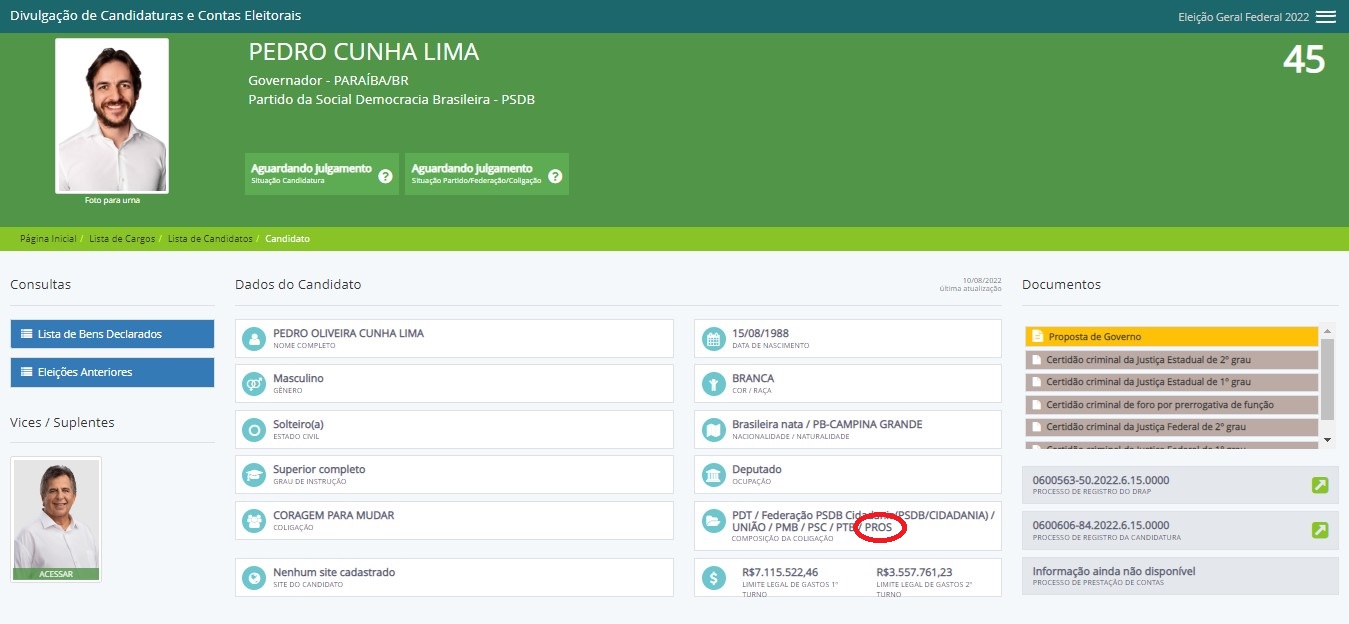Image resolution: width=1349 pixels, height=624 pixels.
Task: Click the person icon for Nome Completo
Action: point(254,339)
